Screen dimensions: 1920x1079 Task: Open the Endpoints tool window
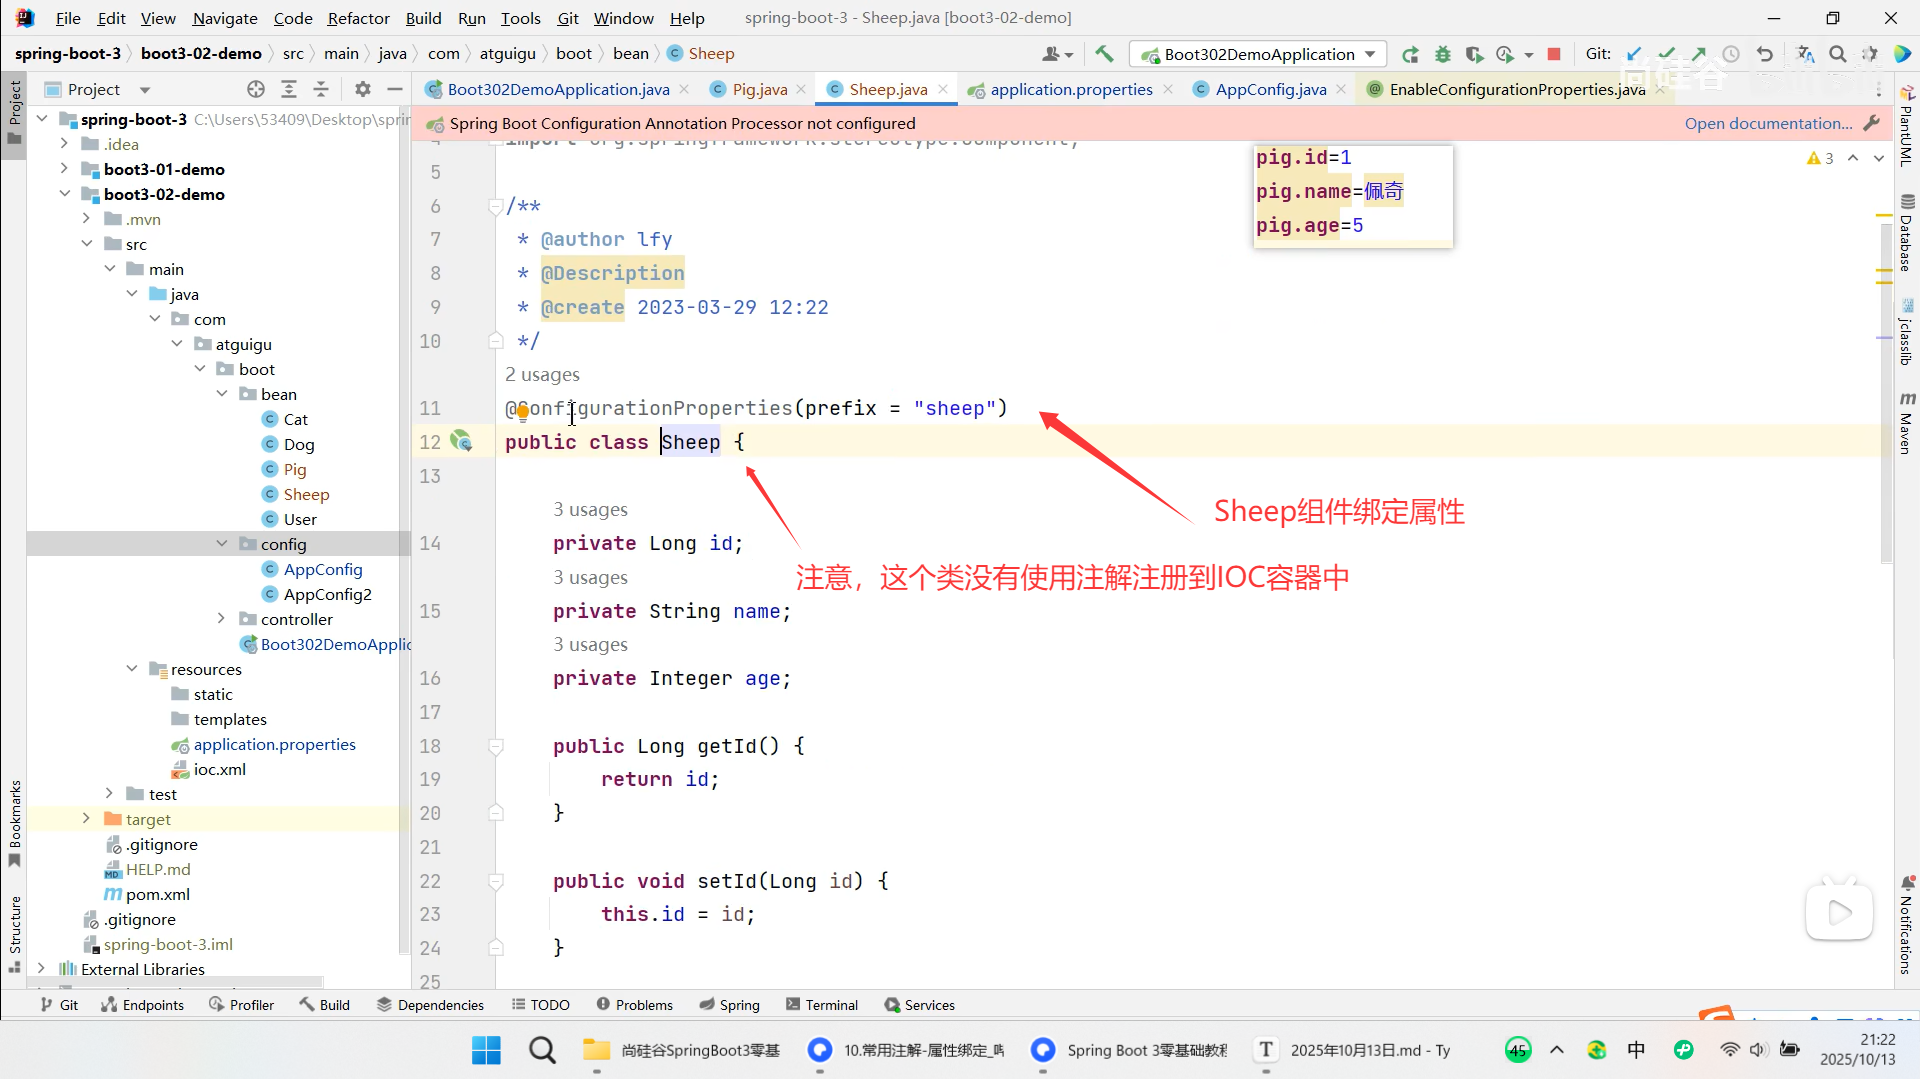pyautogui.click(x=142, y=1005)
